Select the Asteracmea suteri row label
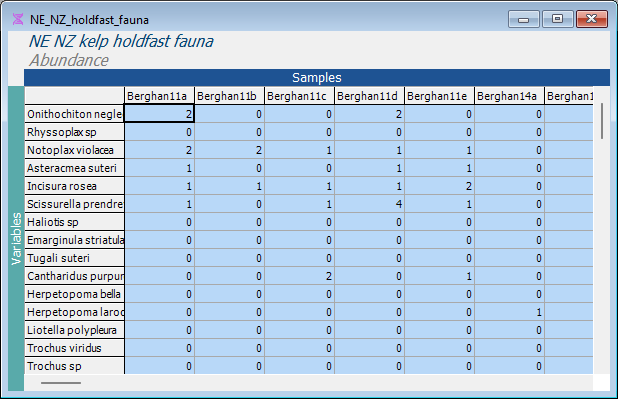This screenshot has width=618, height=399. point(74,168)
